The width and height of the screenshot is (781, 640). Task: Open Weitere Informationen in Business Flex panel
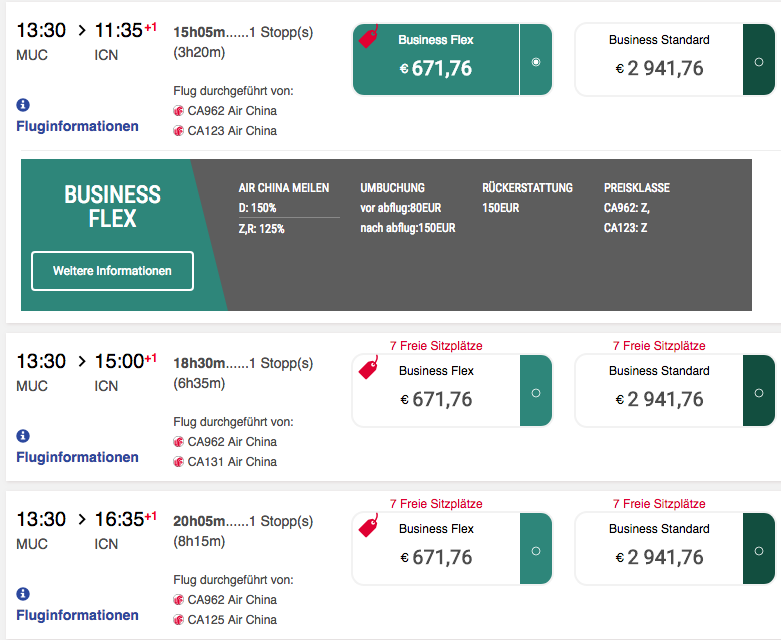pyautogui.click(x=112, y=271)
